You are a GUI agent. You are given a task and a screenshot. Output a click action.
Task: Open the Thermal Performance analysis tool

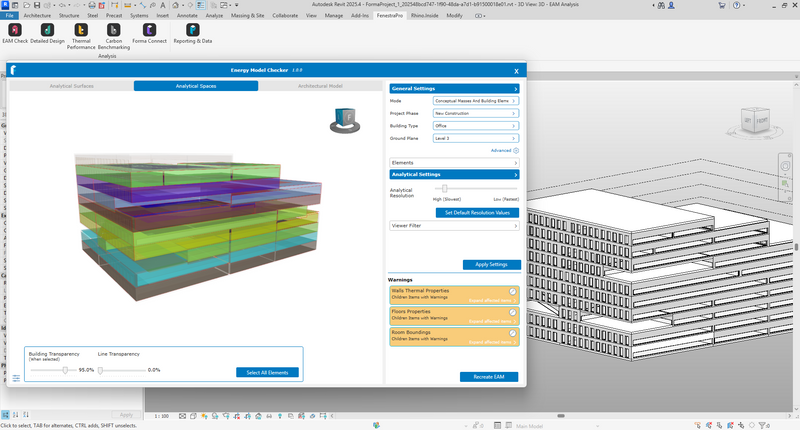[x=81, y=36]
